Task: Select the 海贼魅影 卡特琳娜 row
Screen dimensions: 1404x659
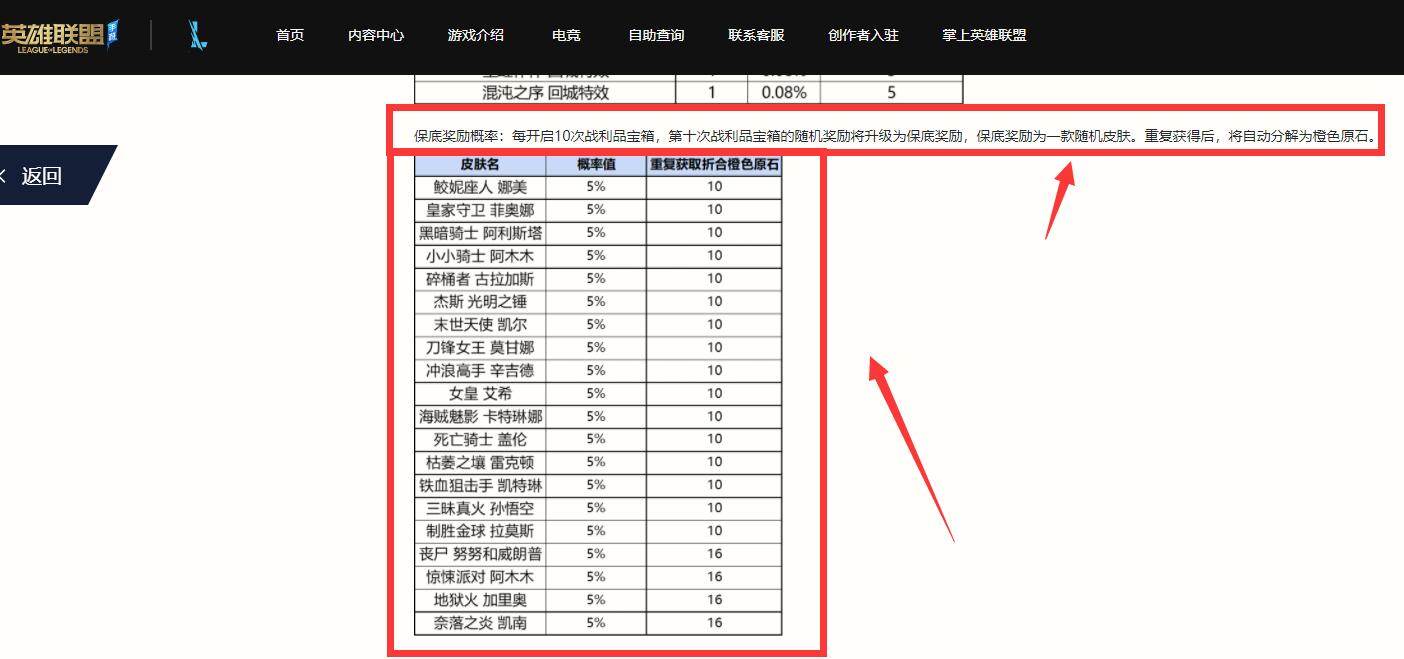Action: click(x=598, y=417)
